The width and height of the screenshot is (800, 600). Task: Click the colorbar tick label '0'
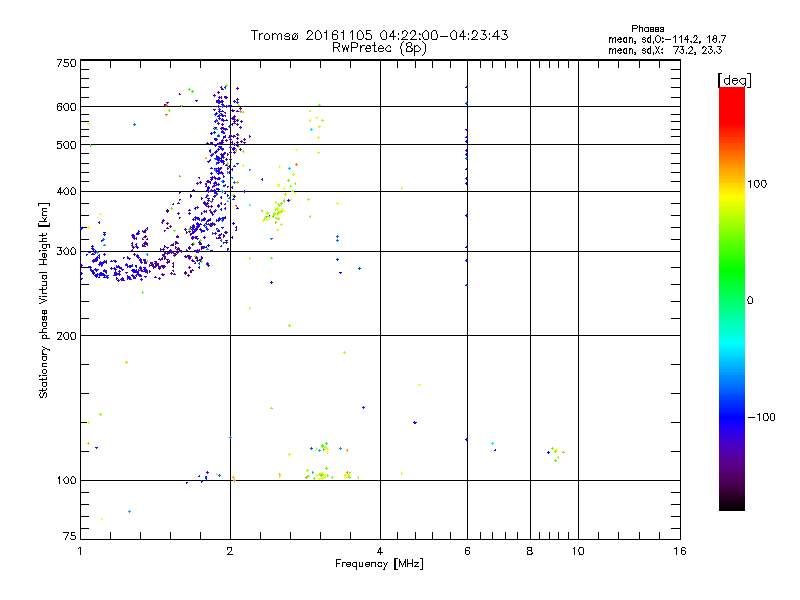tap(750, 301)
